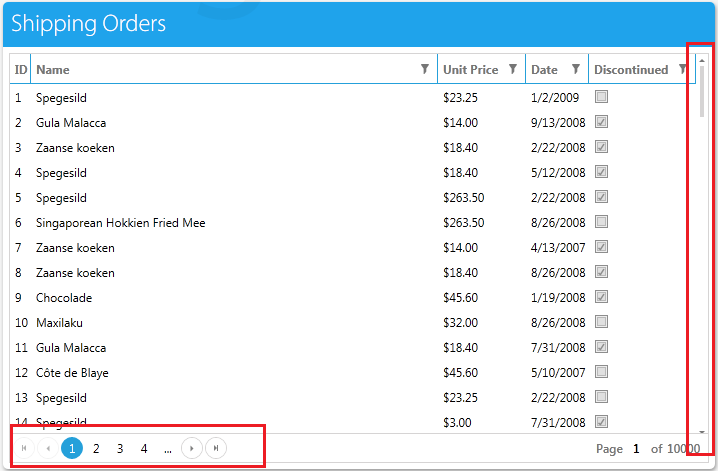Viewport: 718px width, 471px height.
Task: Go to the previous page arrow
Action: [48, 448]
